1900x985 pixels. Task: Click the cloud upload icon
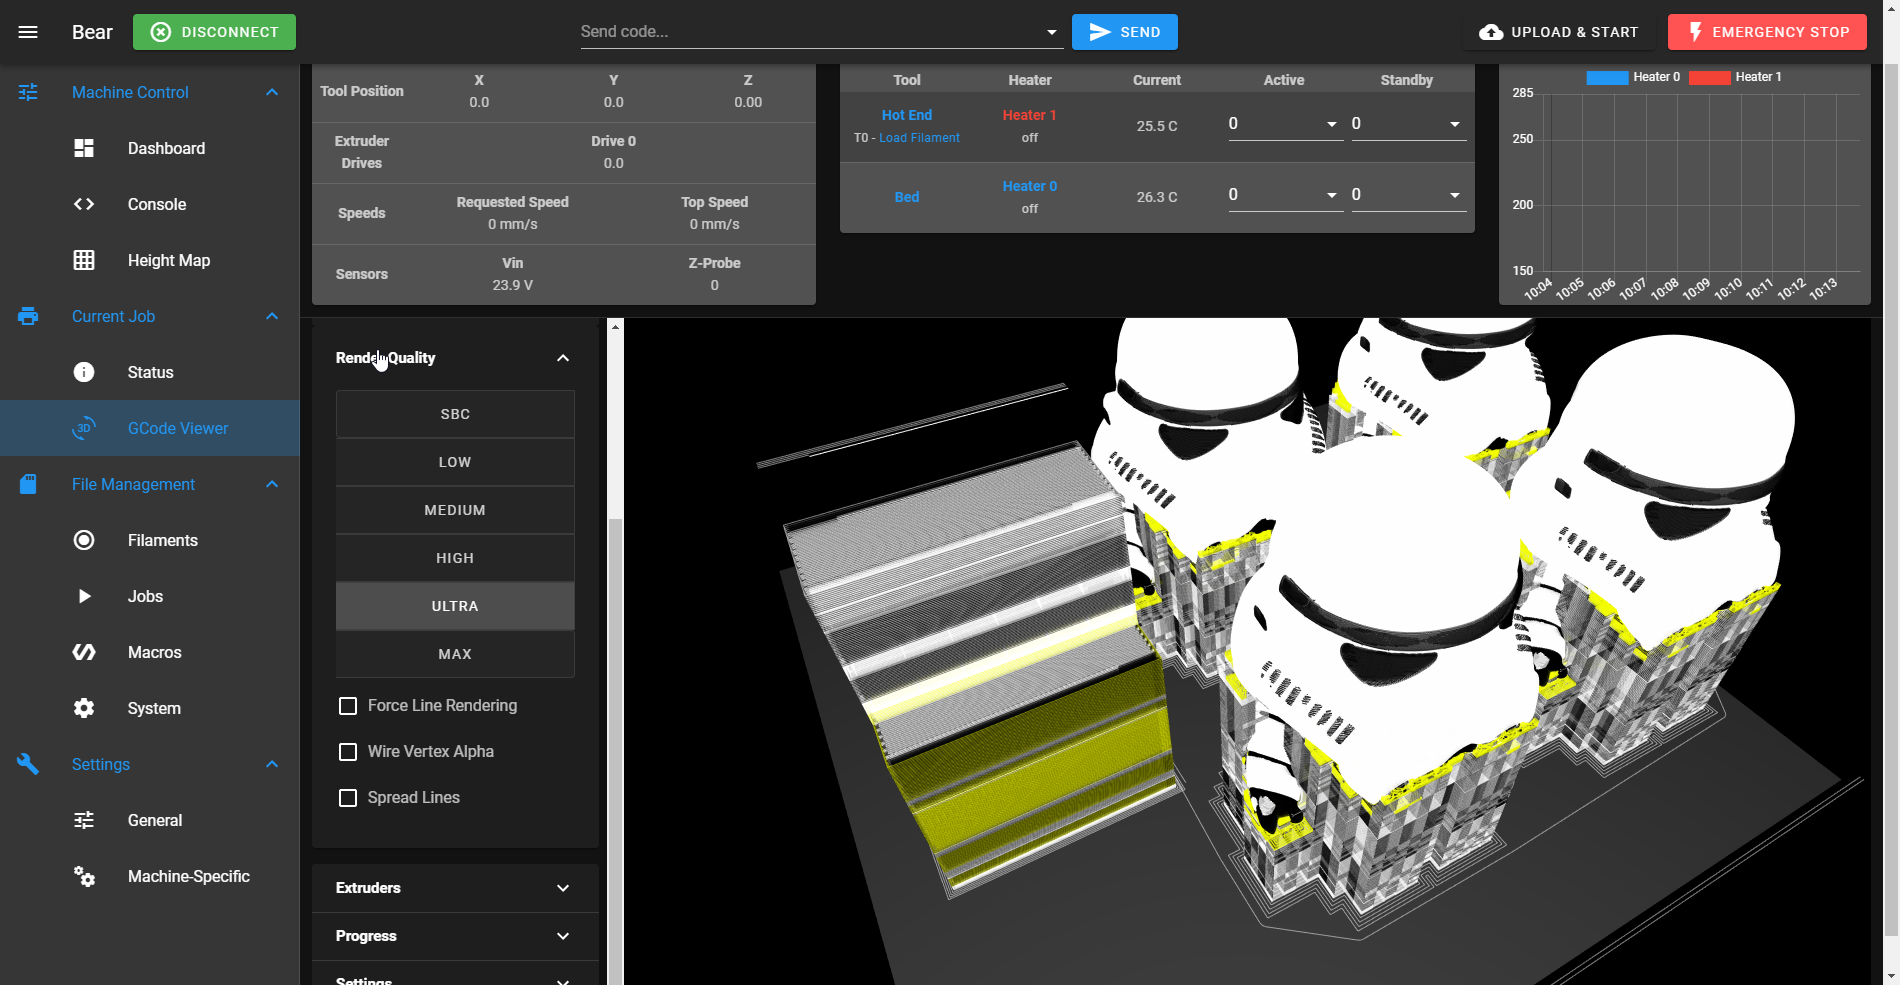tap(1491, 32)
